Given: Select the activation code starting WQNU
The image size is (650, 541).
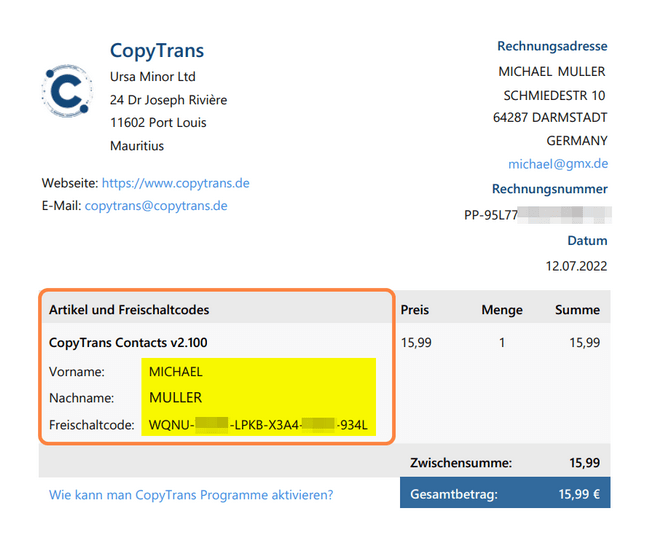Looking at the screenshot, I should click(258, 425).
